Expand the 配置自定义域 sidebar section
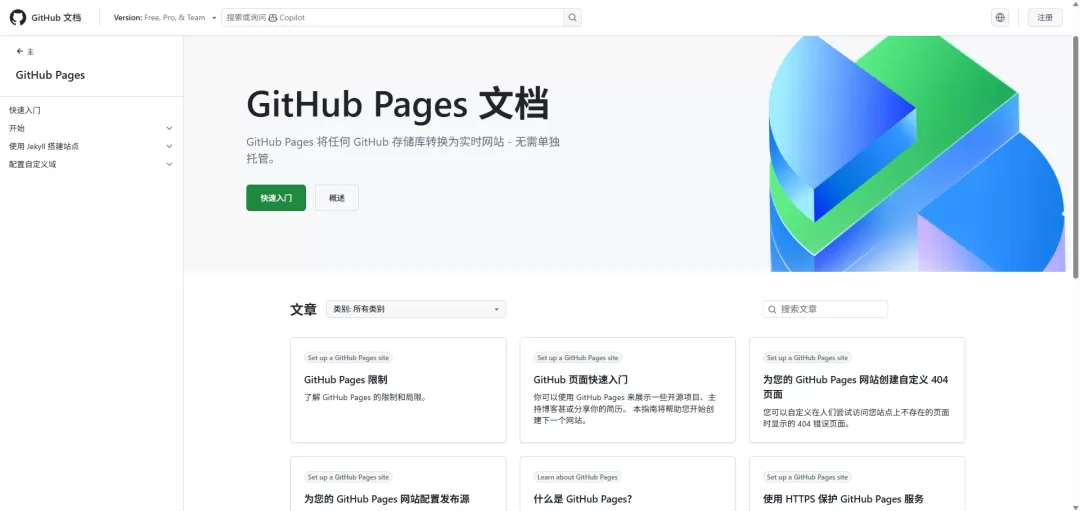The width and height of the screenshot is (1080, 511). tap(169, 164)
